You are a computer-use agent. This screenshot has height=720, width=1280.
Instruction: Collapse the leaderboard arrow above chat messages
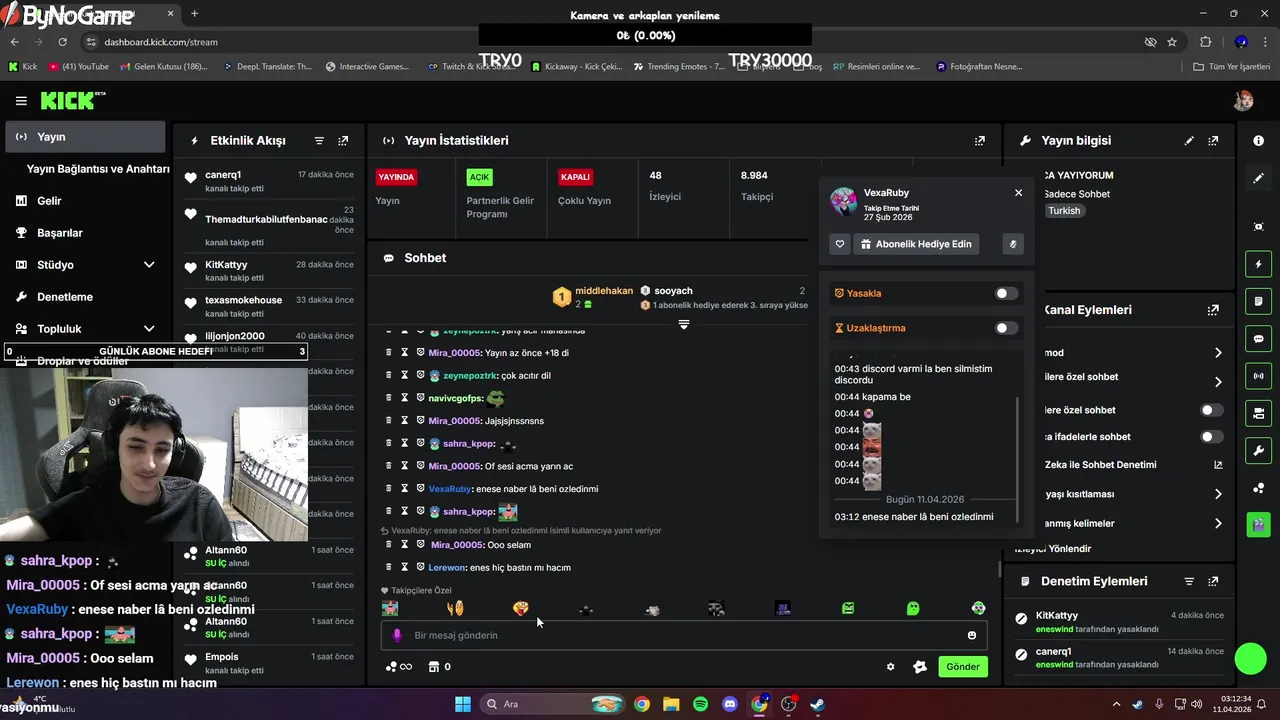coord(684,324)
